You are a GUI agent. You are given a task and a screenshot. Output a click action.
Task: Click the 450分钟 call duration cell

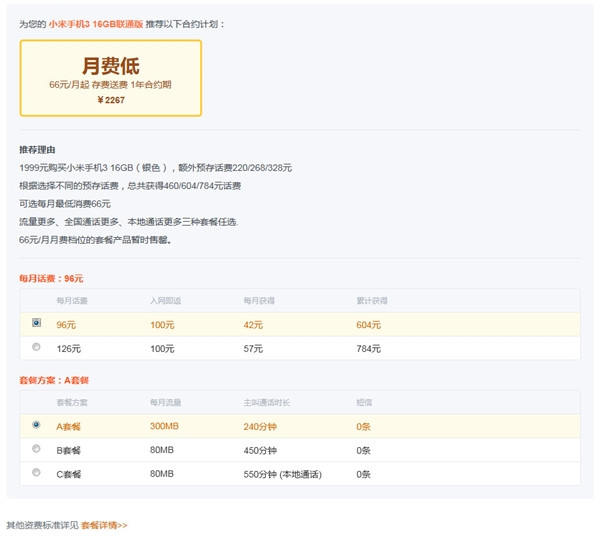(x=260, y=449)
